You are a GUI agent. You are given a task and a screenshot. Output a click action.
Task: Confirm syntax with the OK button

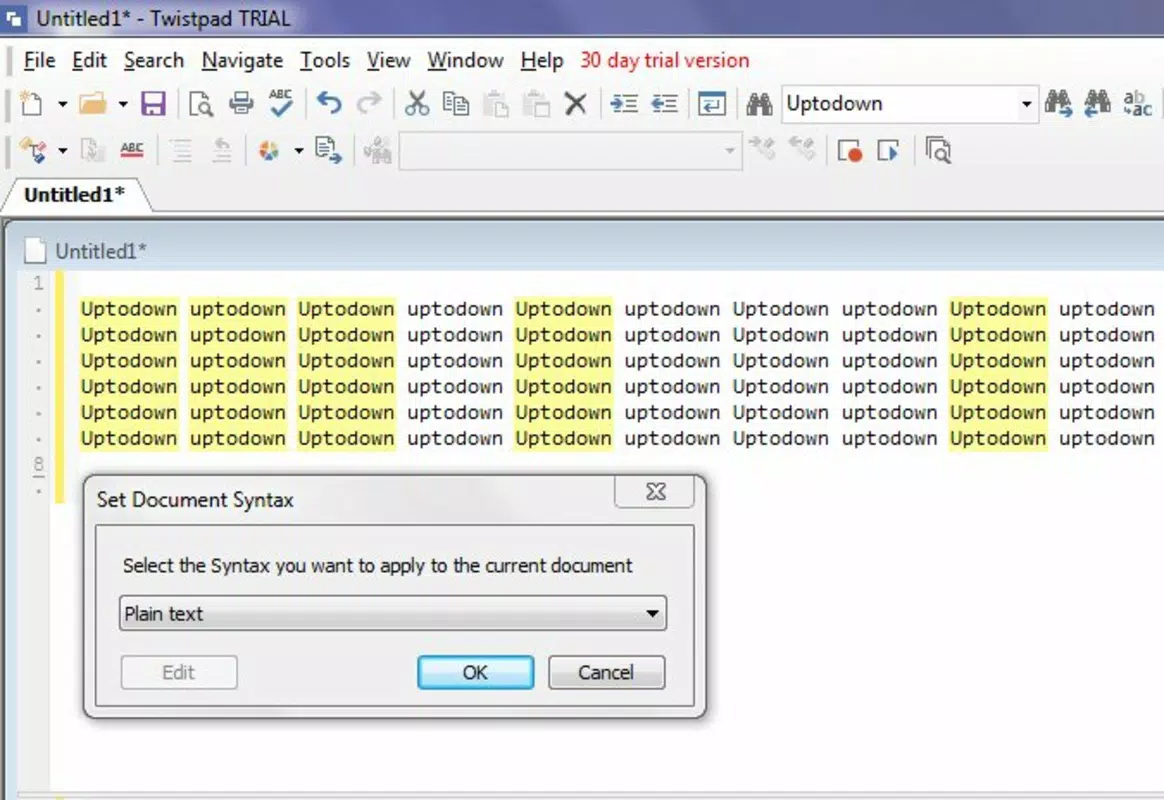coord(475,672)
